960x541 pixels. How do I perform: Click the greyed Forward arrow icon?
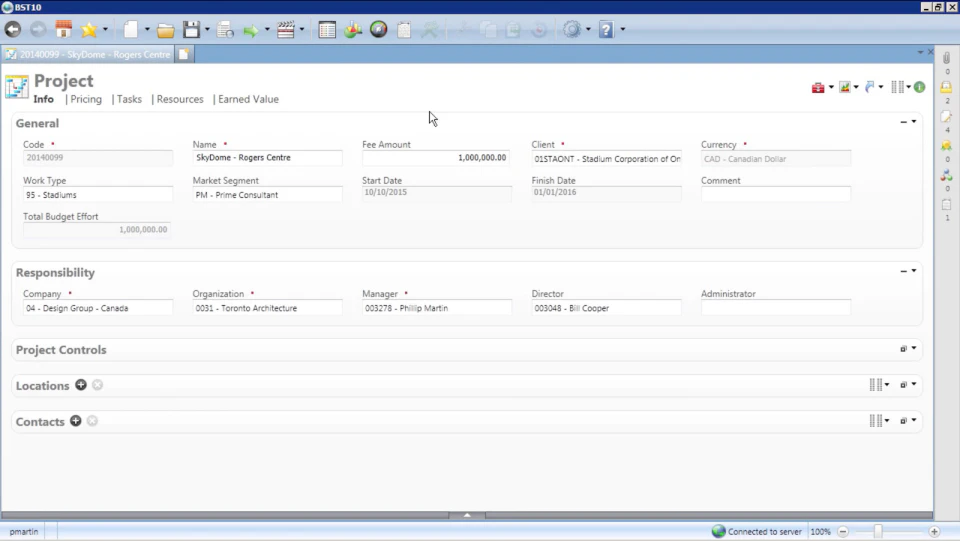(38, 29)
